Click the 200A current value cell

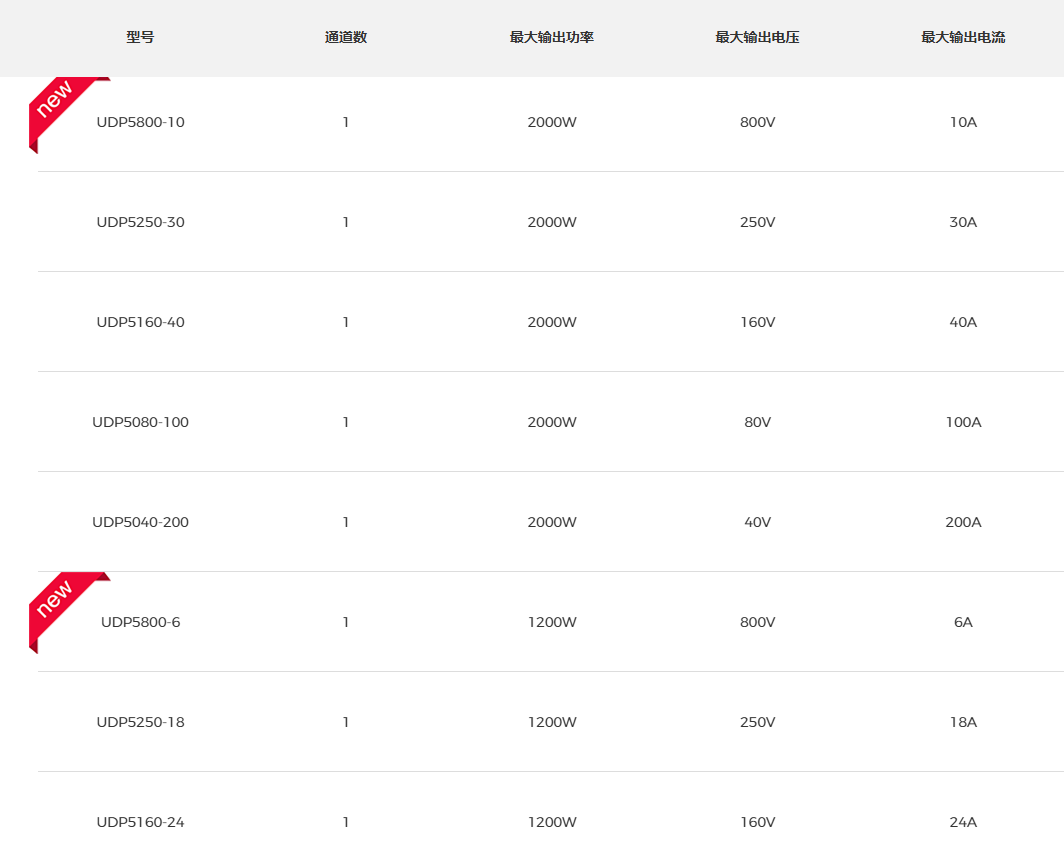pos(963,522)
